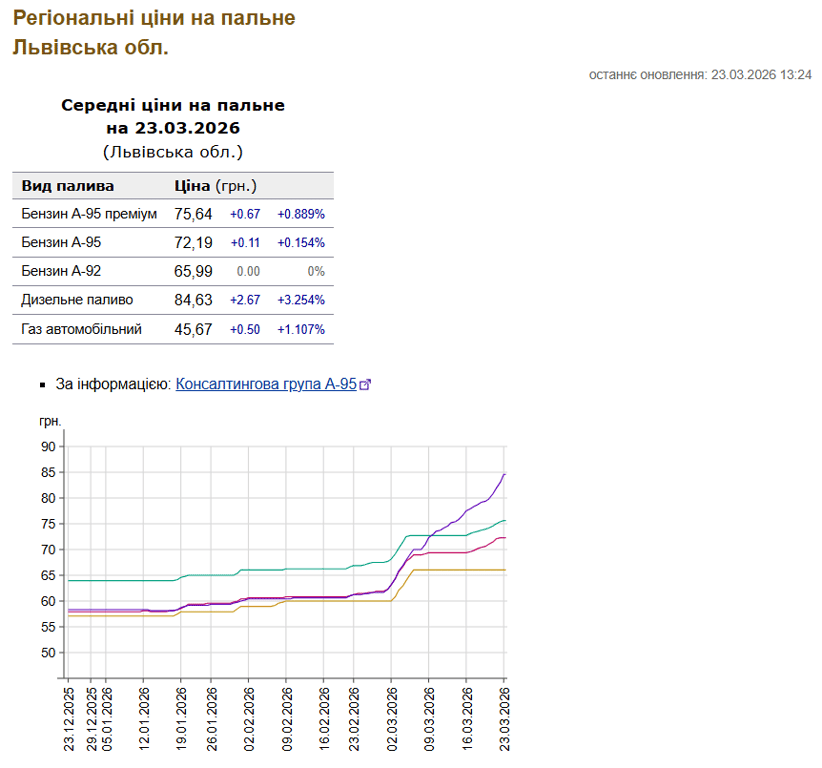This screenshot has width=822, height=768.
Task: Click the 23.12.2025 date label on chart axis
Action: (x=69, y=716)
